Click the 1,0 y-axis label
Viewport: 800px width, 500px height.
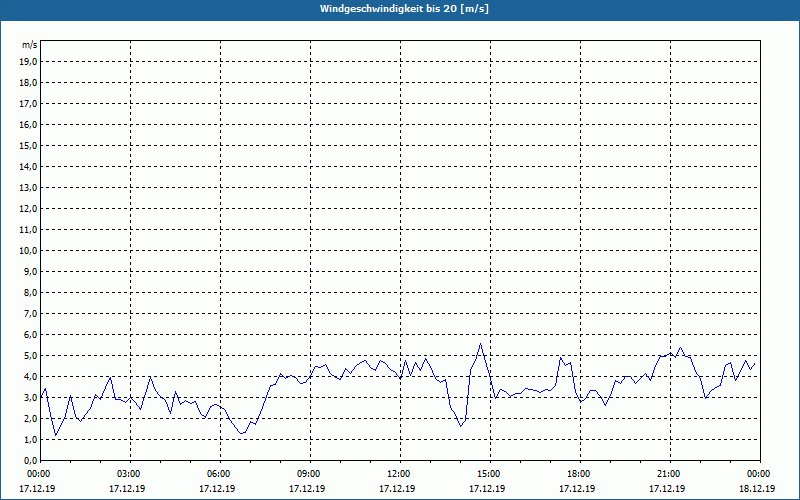(31, 440)
